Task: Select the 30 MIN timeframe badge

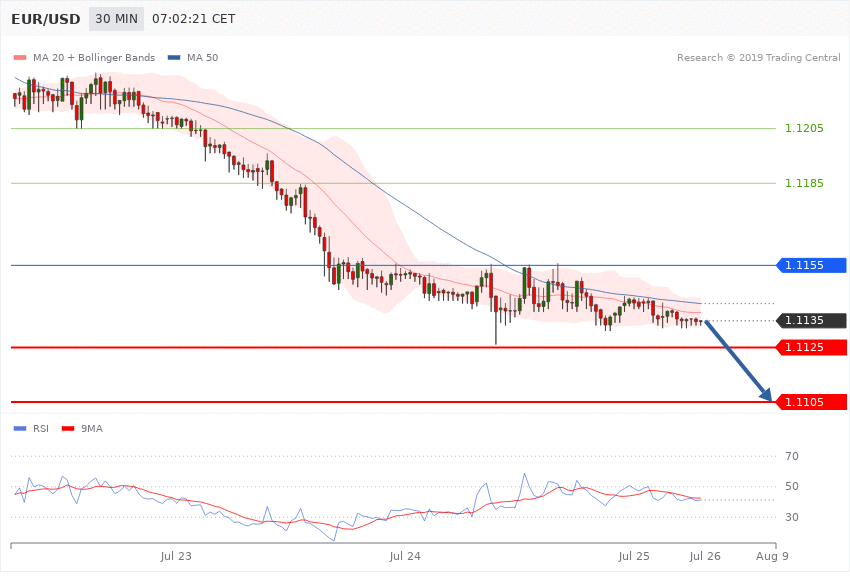Action: [x=117, y=19]
